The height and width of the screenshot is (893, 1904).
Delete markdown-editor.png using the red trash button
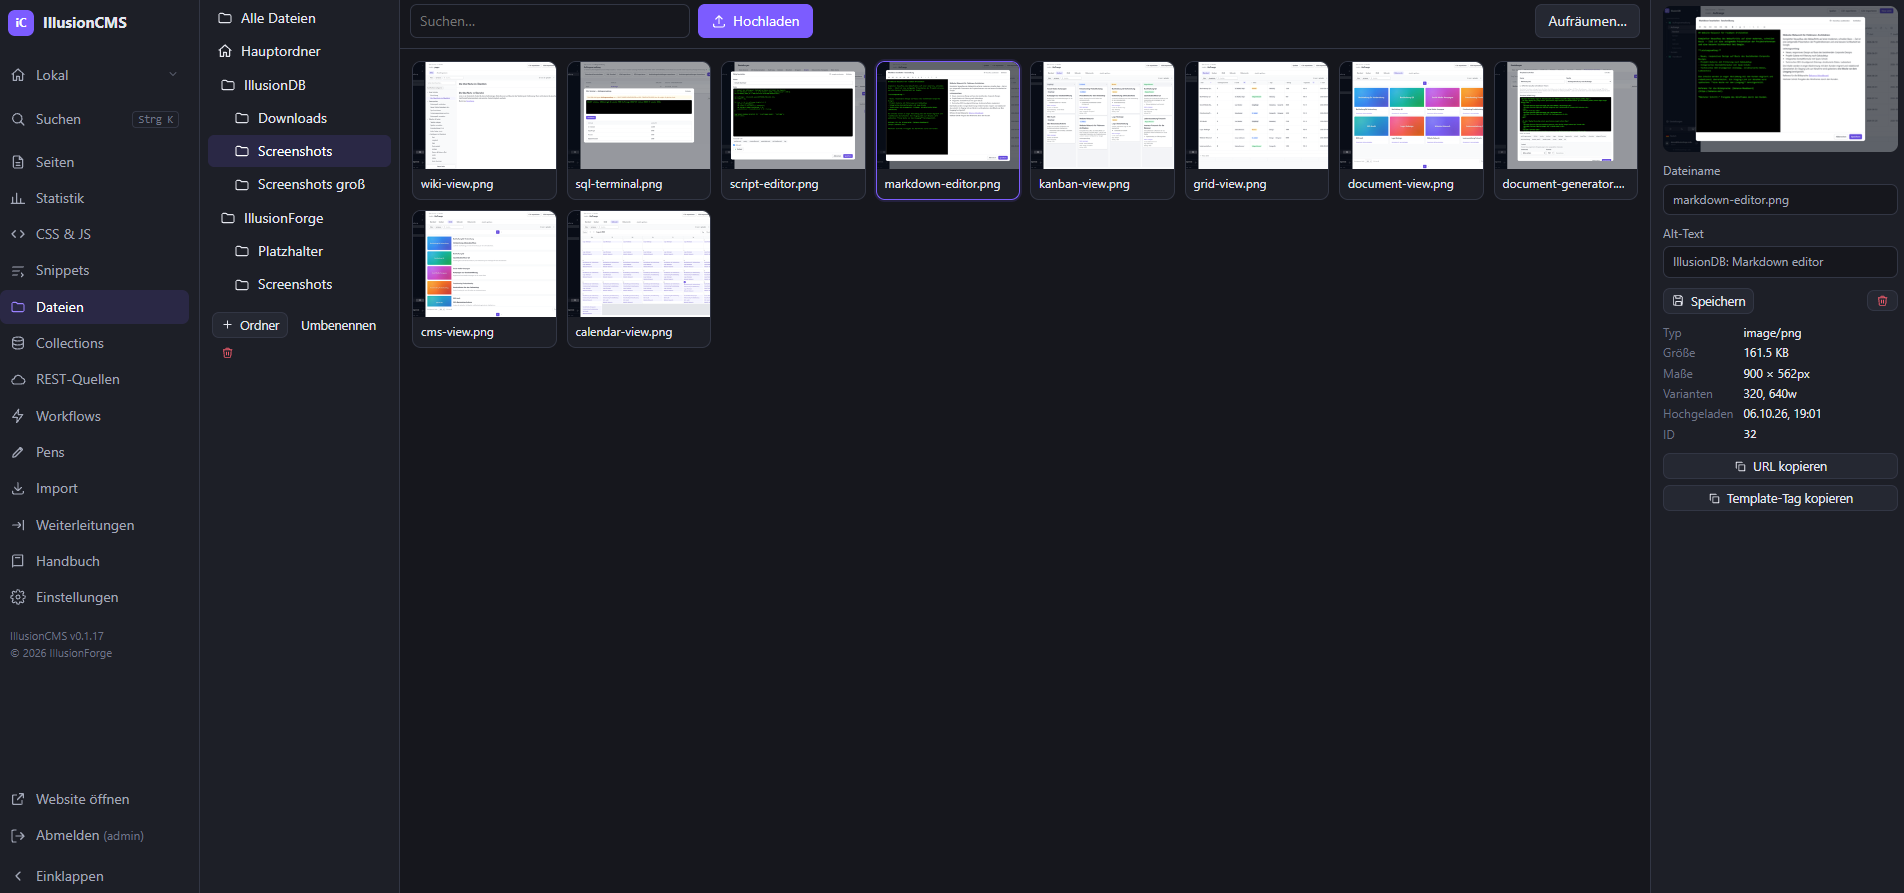point(1882,301)
